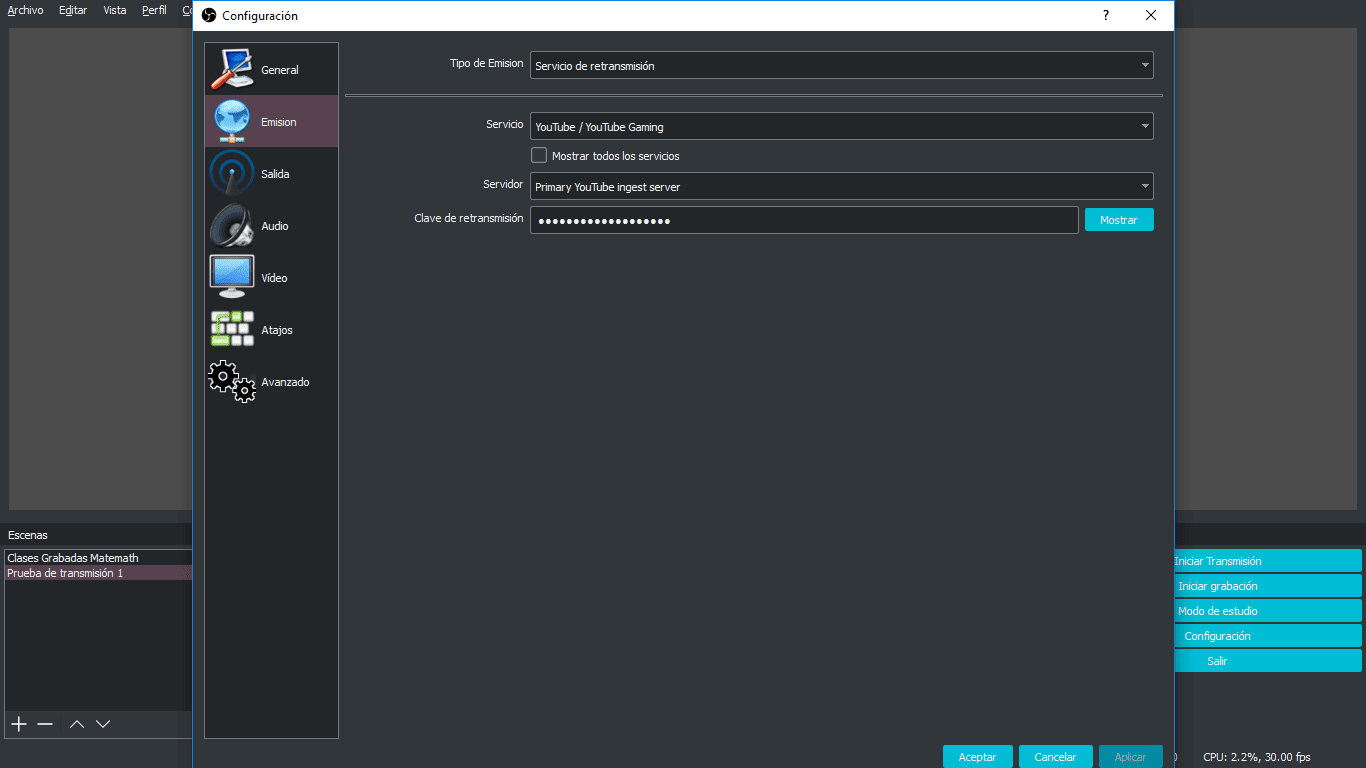Image resolution: width=1366 pixels, height=768 pixels.
Task: Click the Clave de retransmisión field
Action: [x=804, y=220]
